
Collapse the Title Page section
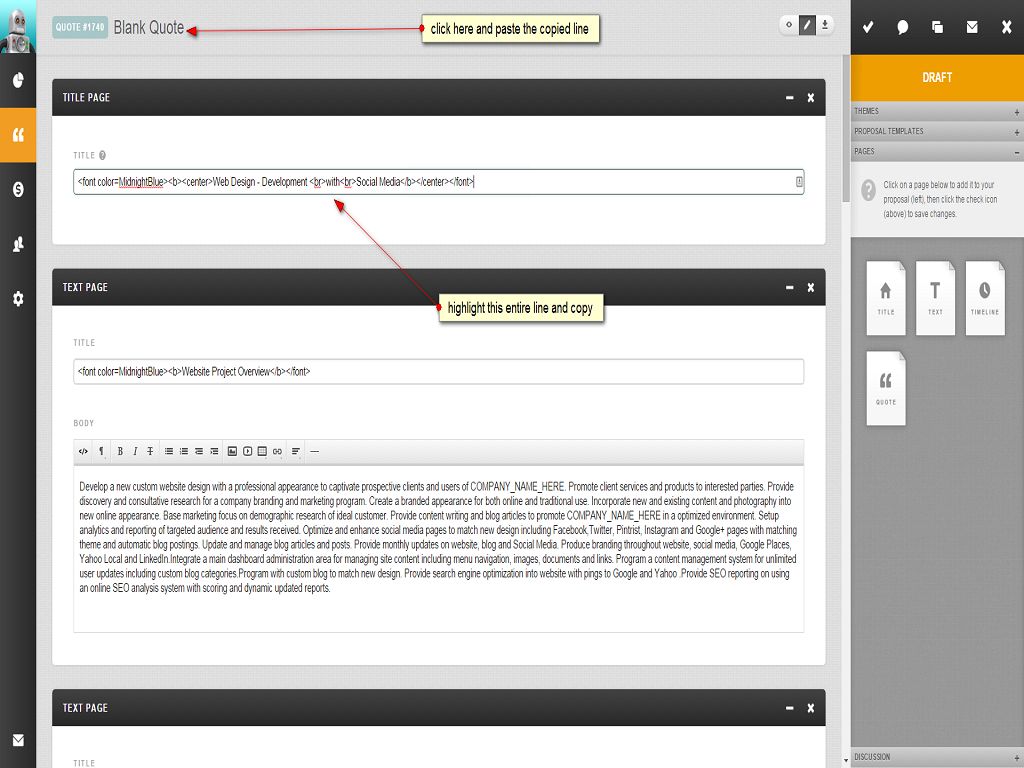(x=790, y=97)
